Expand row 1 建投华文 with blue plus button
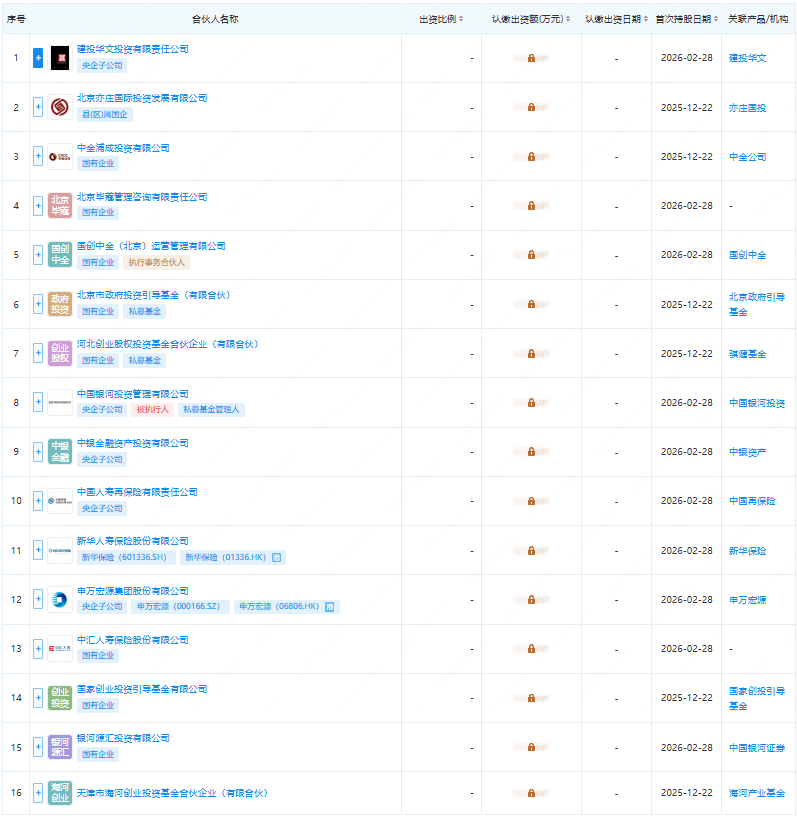This screenshot has width=797, height=816. (x=38, y=58)
